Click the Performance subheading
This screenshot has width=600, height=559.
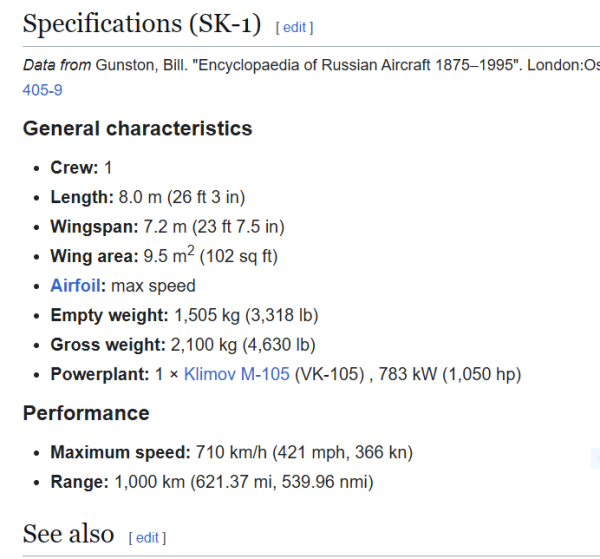click(86, 413)
